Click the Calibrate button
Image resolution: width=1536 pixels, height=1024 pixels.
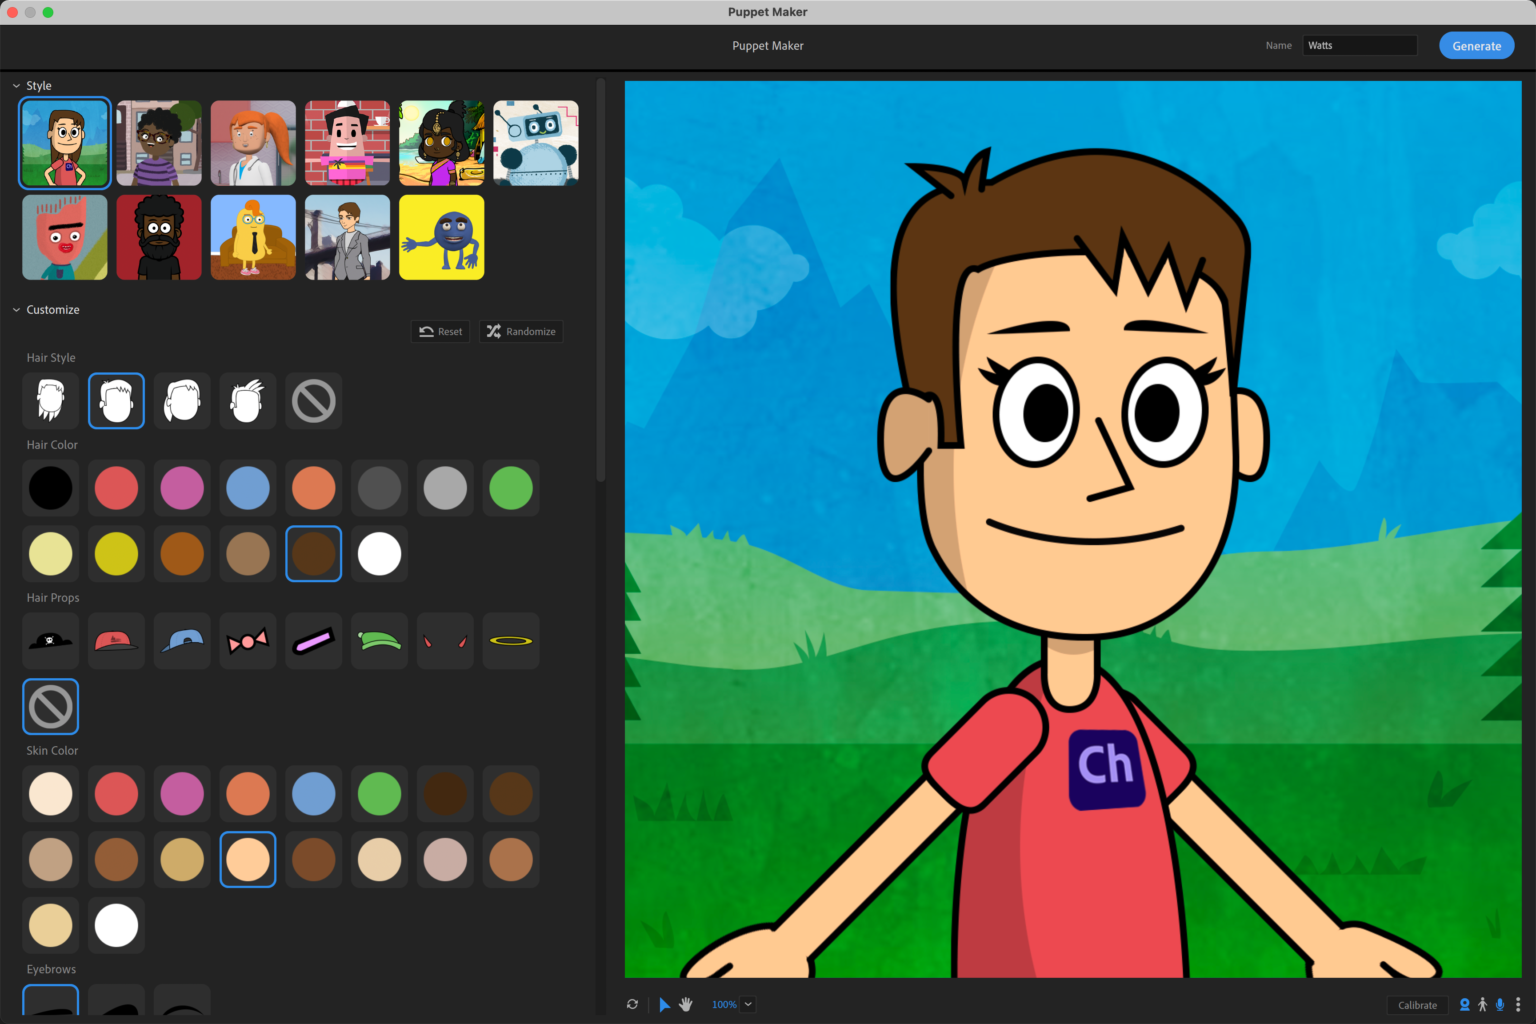coord(1417,1005)
